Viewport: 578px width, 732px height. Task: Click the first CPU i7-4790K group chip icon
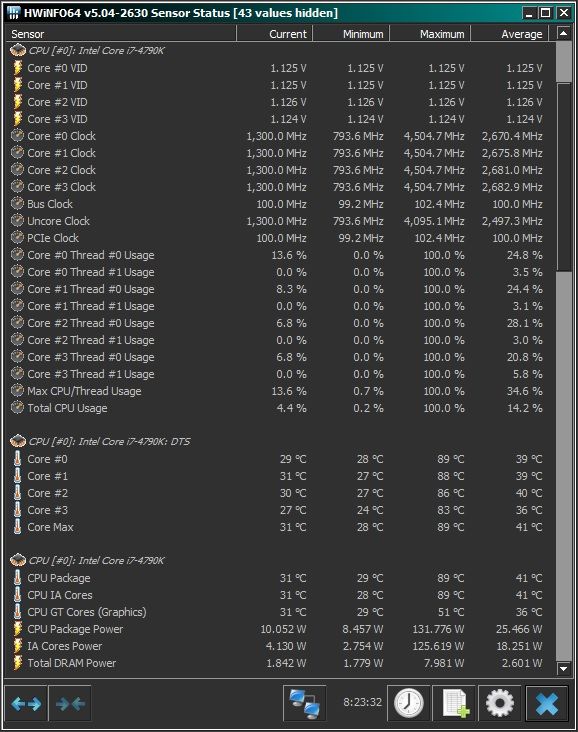coord(18,50)
